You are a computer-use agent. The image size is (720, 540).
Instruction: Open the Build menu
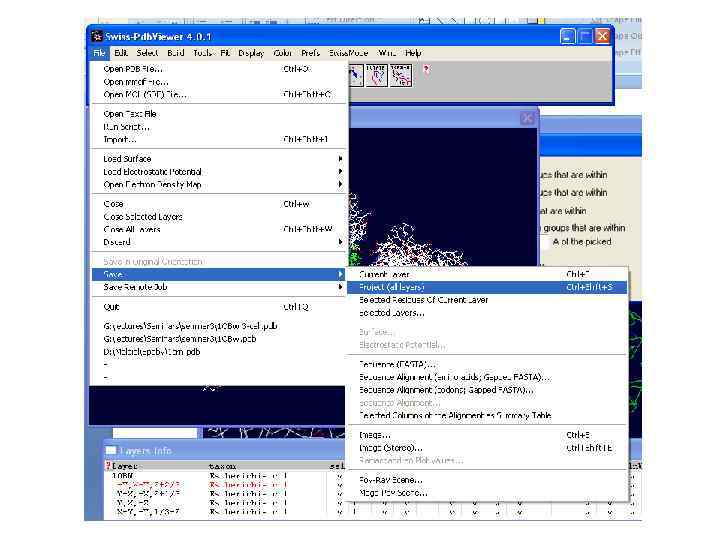[x=175, y=53]
